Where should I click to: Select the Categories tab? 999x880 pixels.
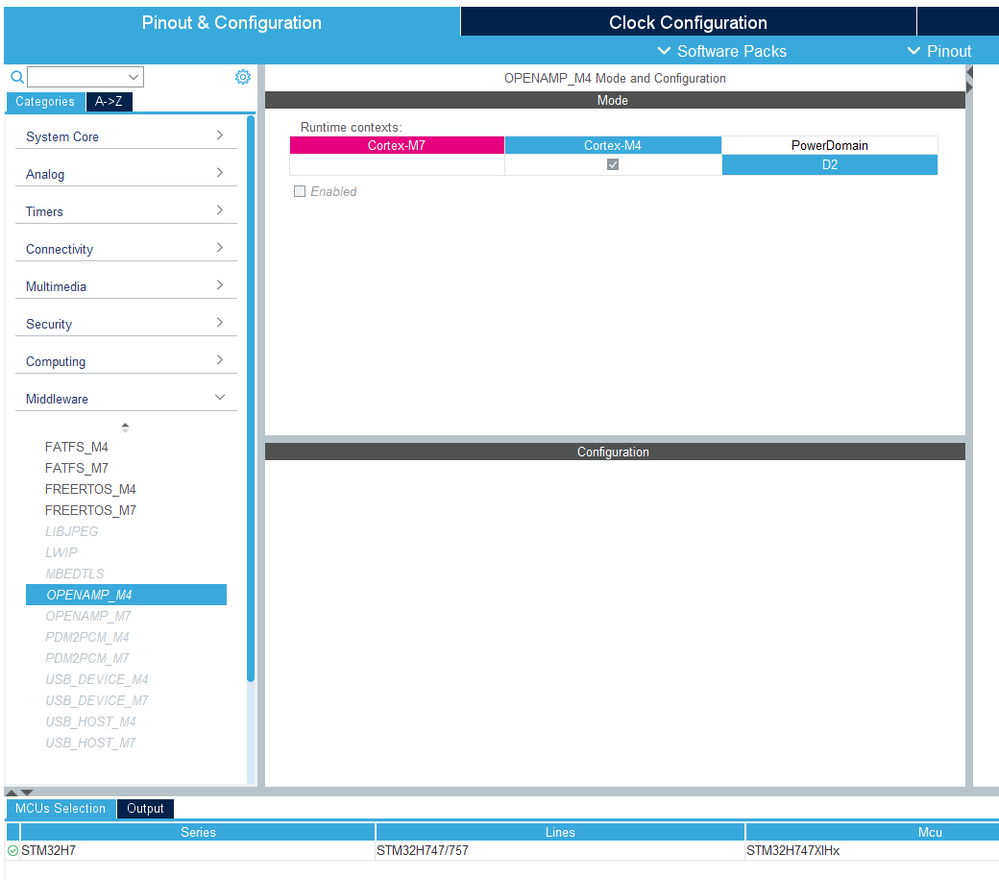tap(45, 101)
